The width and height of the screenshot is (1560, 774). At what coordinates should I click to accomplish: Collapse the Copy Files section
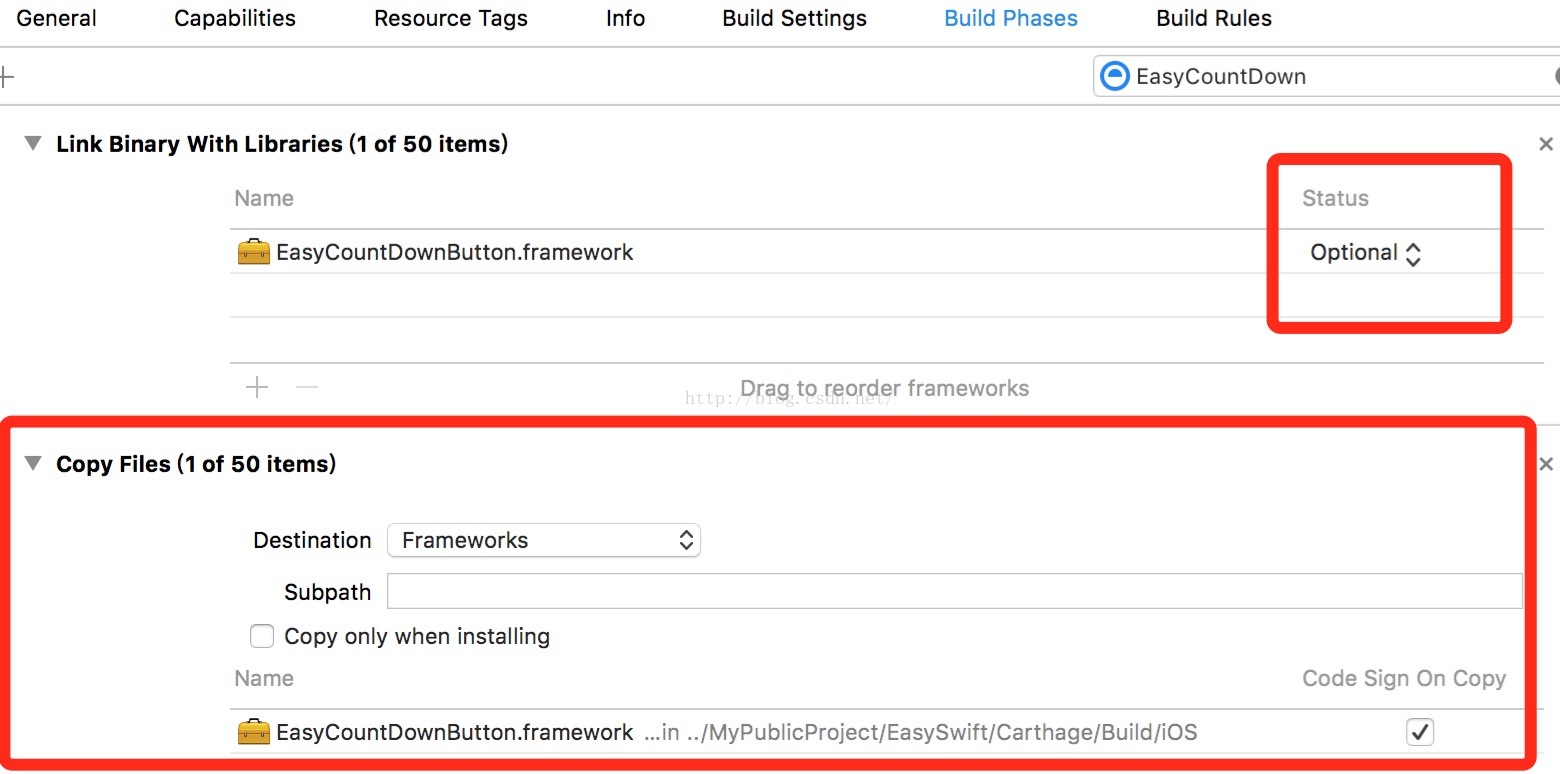(34, 464)
